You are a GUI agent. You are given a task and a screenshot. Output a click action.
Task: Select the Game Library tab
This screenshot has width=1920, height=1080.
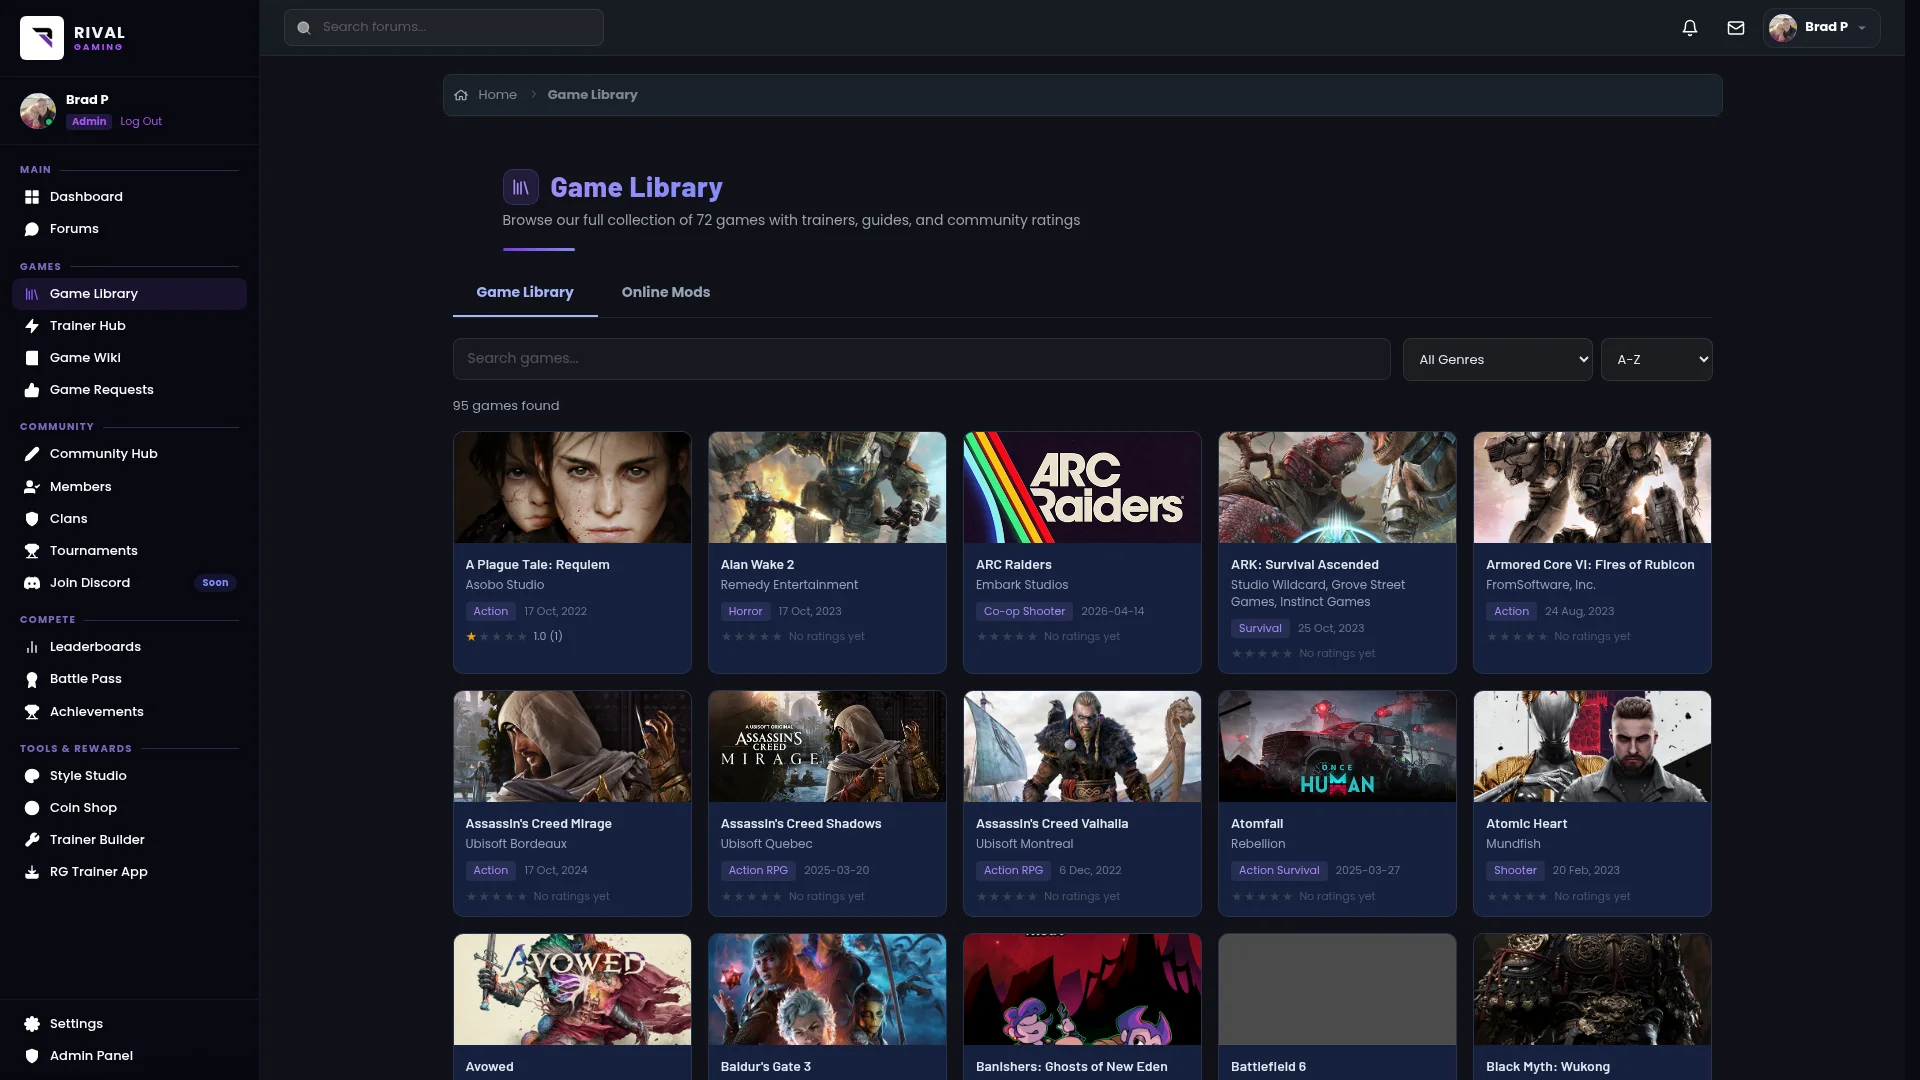coord(524,293)
